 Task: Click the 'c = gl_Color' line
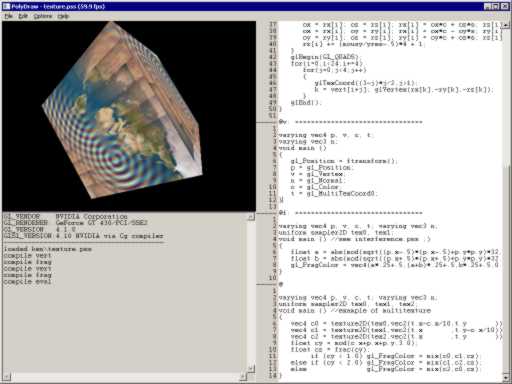pyautogui.click(x=316, y=187)
